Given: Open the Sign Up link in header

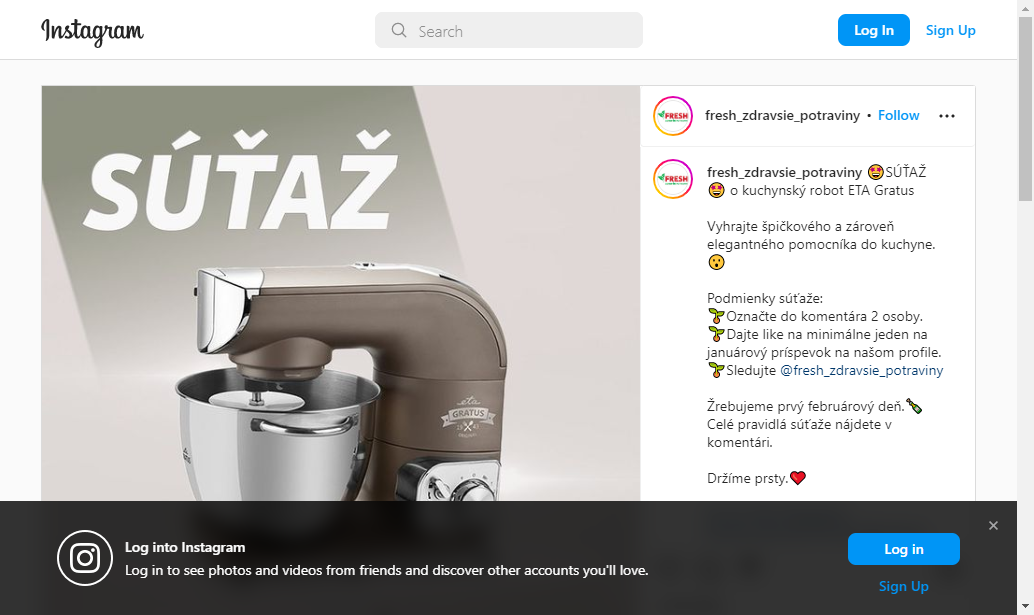Looking at the screenshot, I should (950, 30).
